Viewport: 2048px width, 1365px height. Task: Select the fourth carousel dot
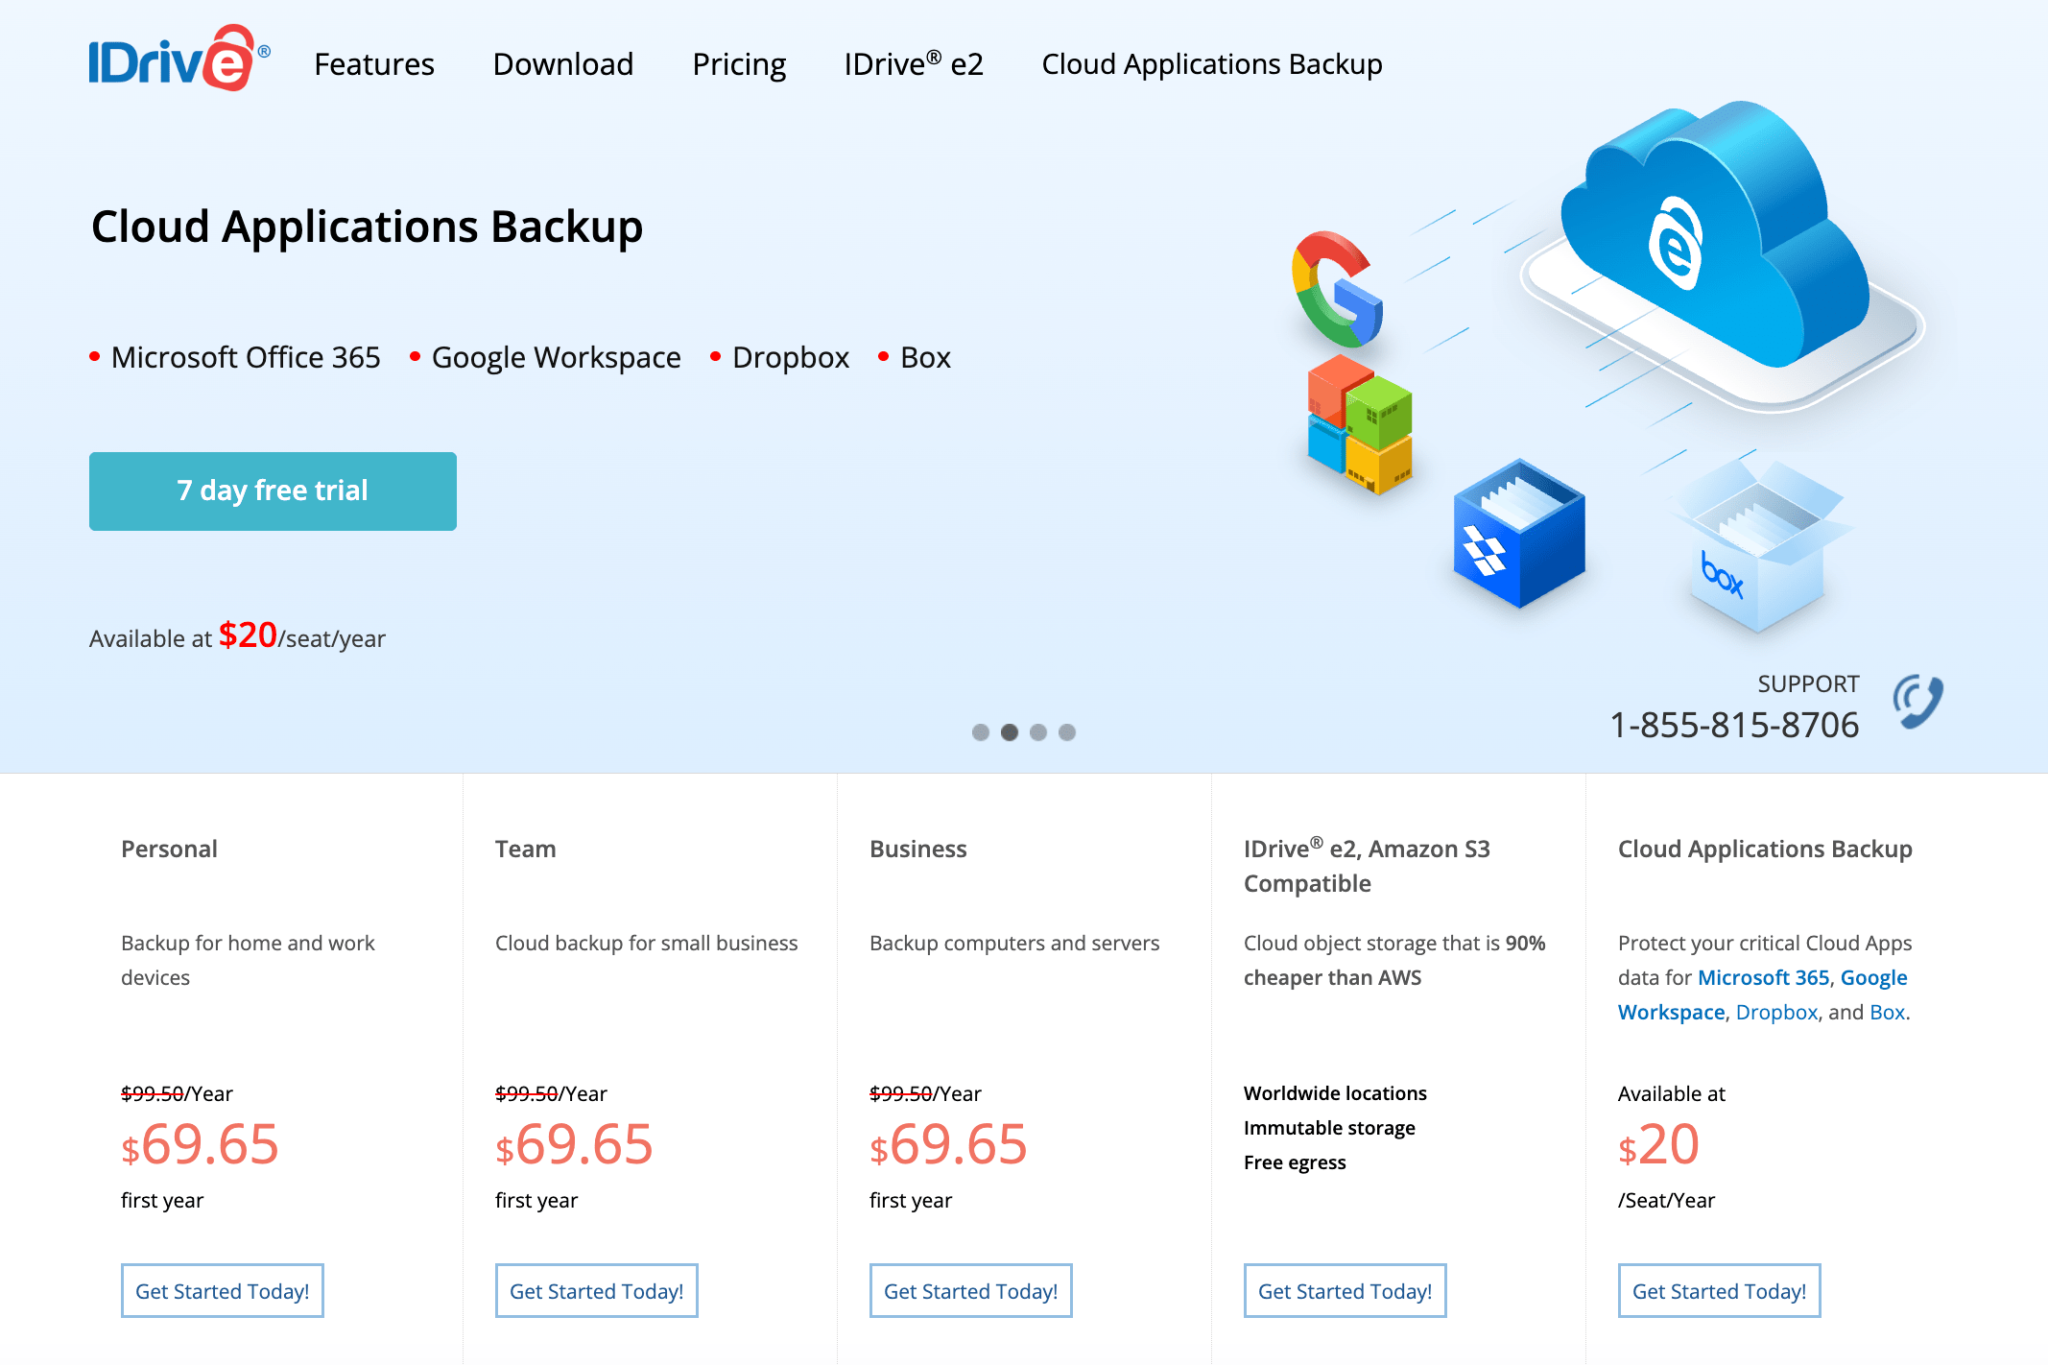(1067, 732)
